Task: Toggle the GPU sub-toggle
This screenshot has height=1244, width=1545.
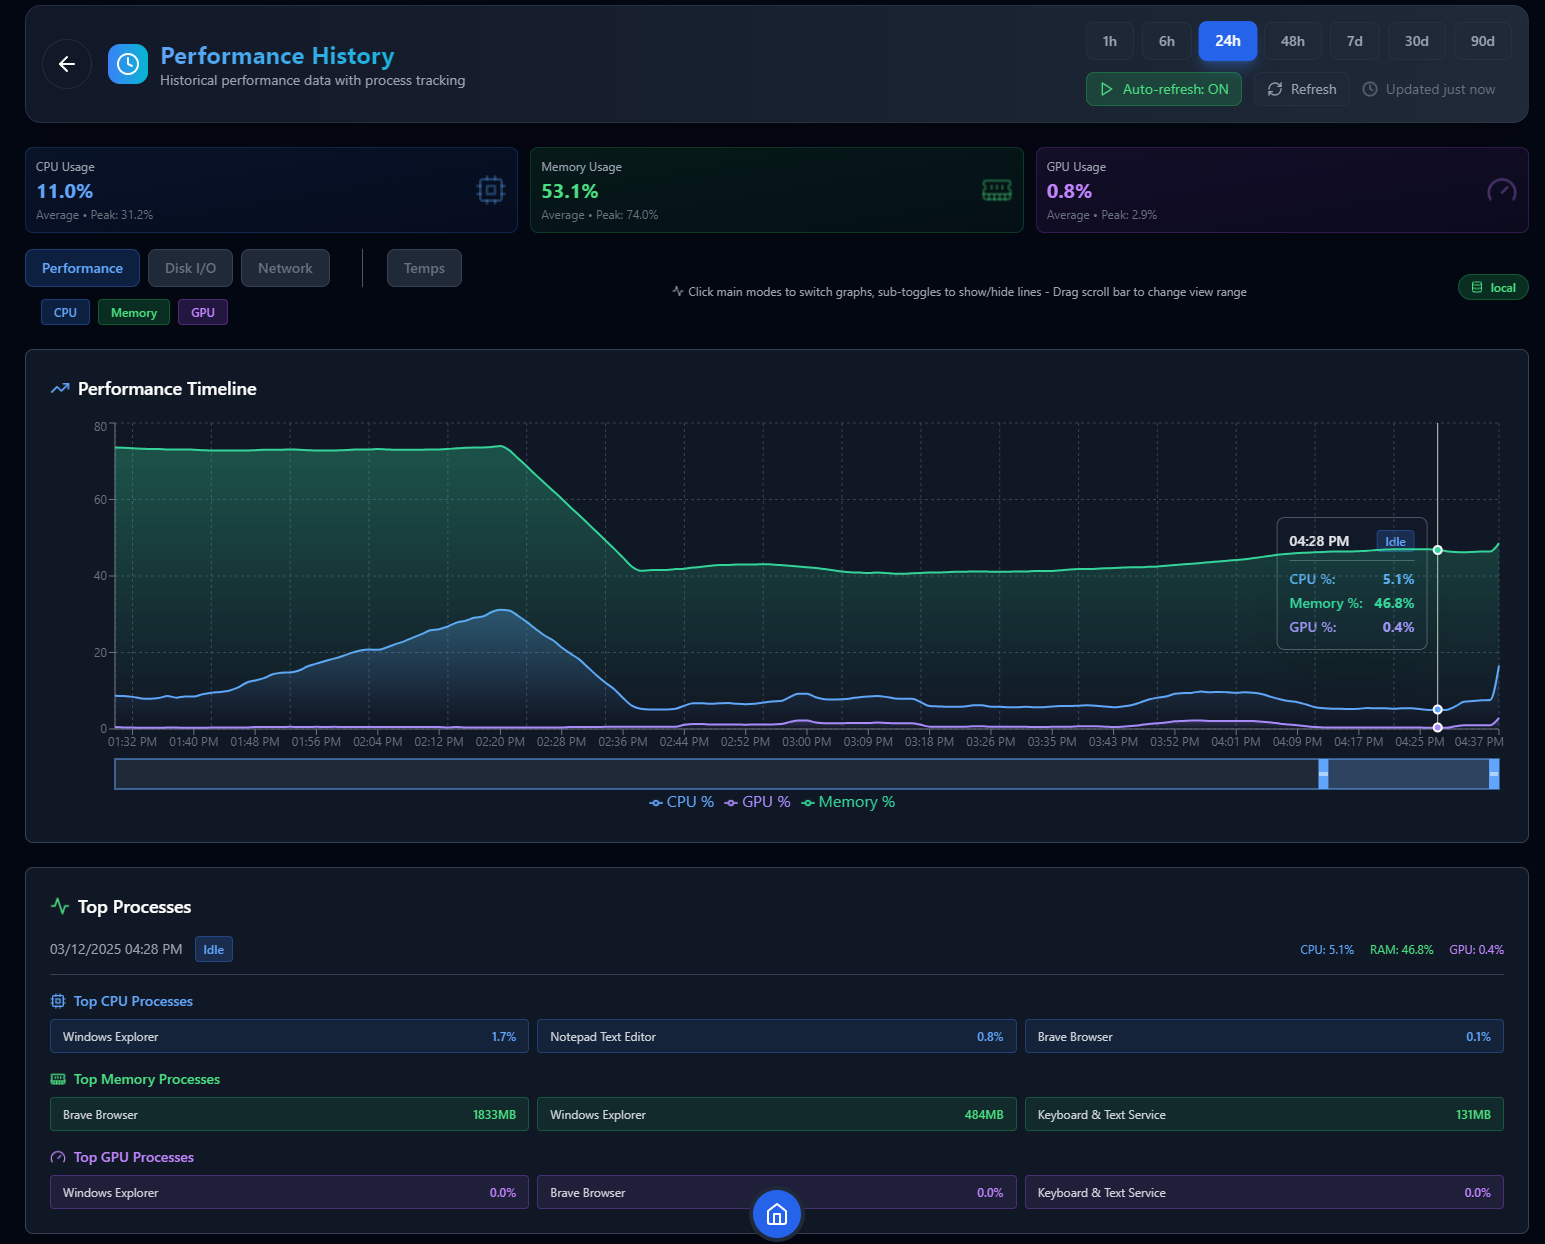Action: (x=202, y=312)
